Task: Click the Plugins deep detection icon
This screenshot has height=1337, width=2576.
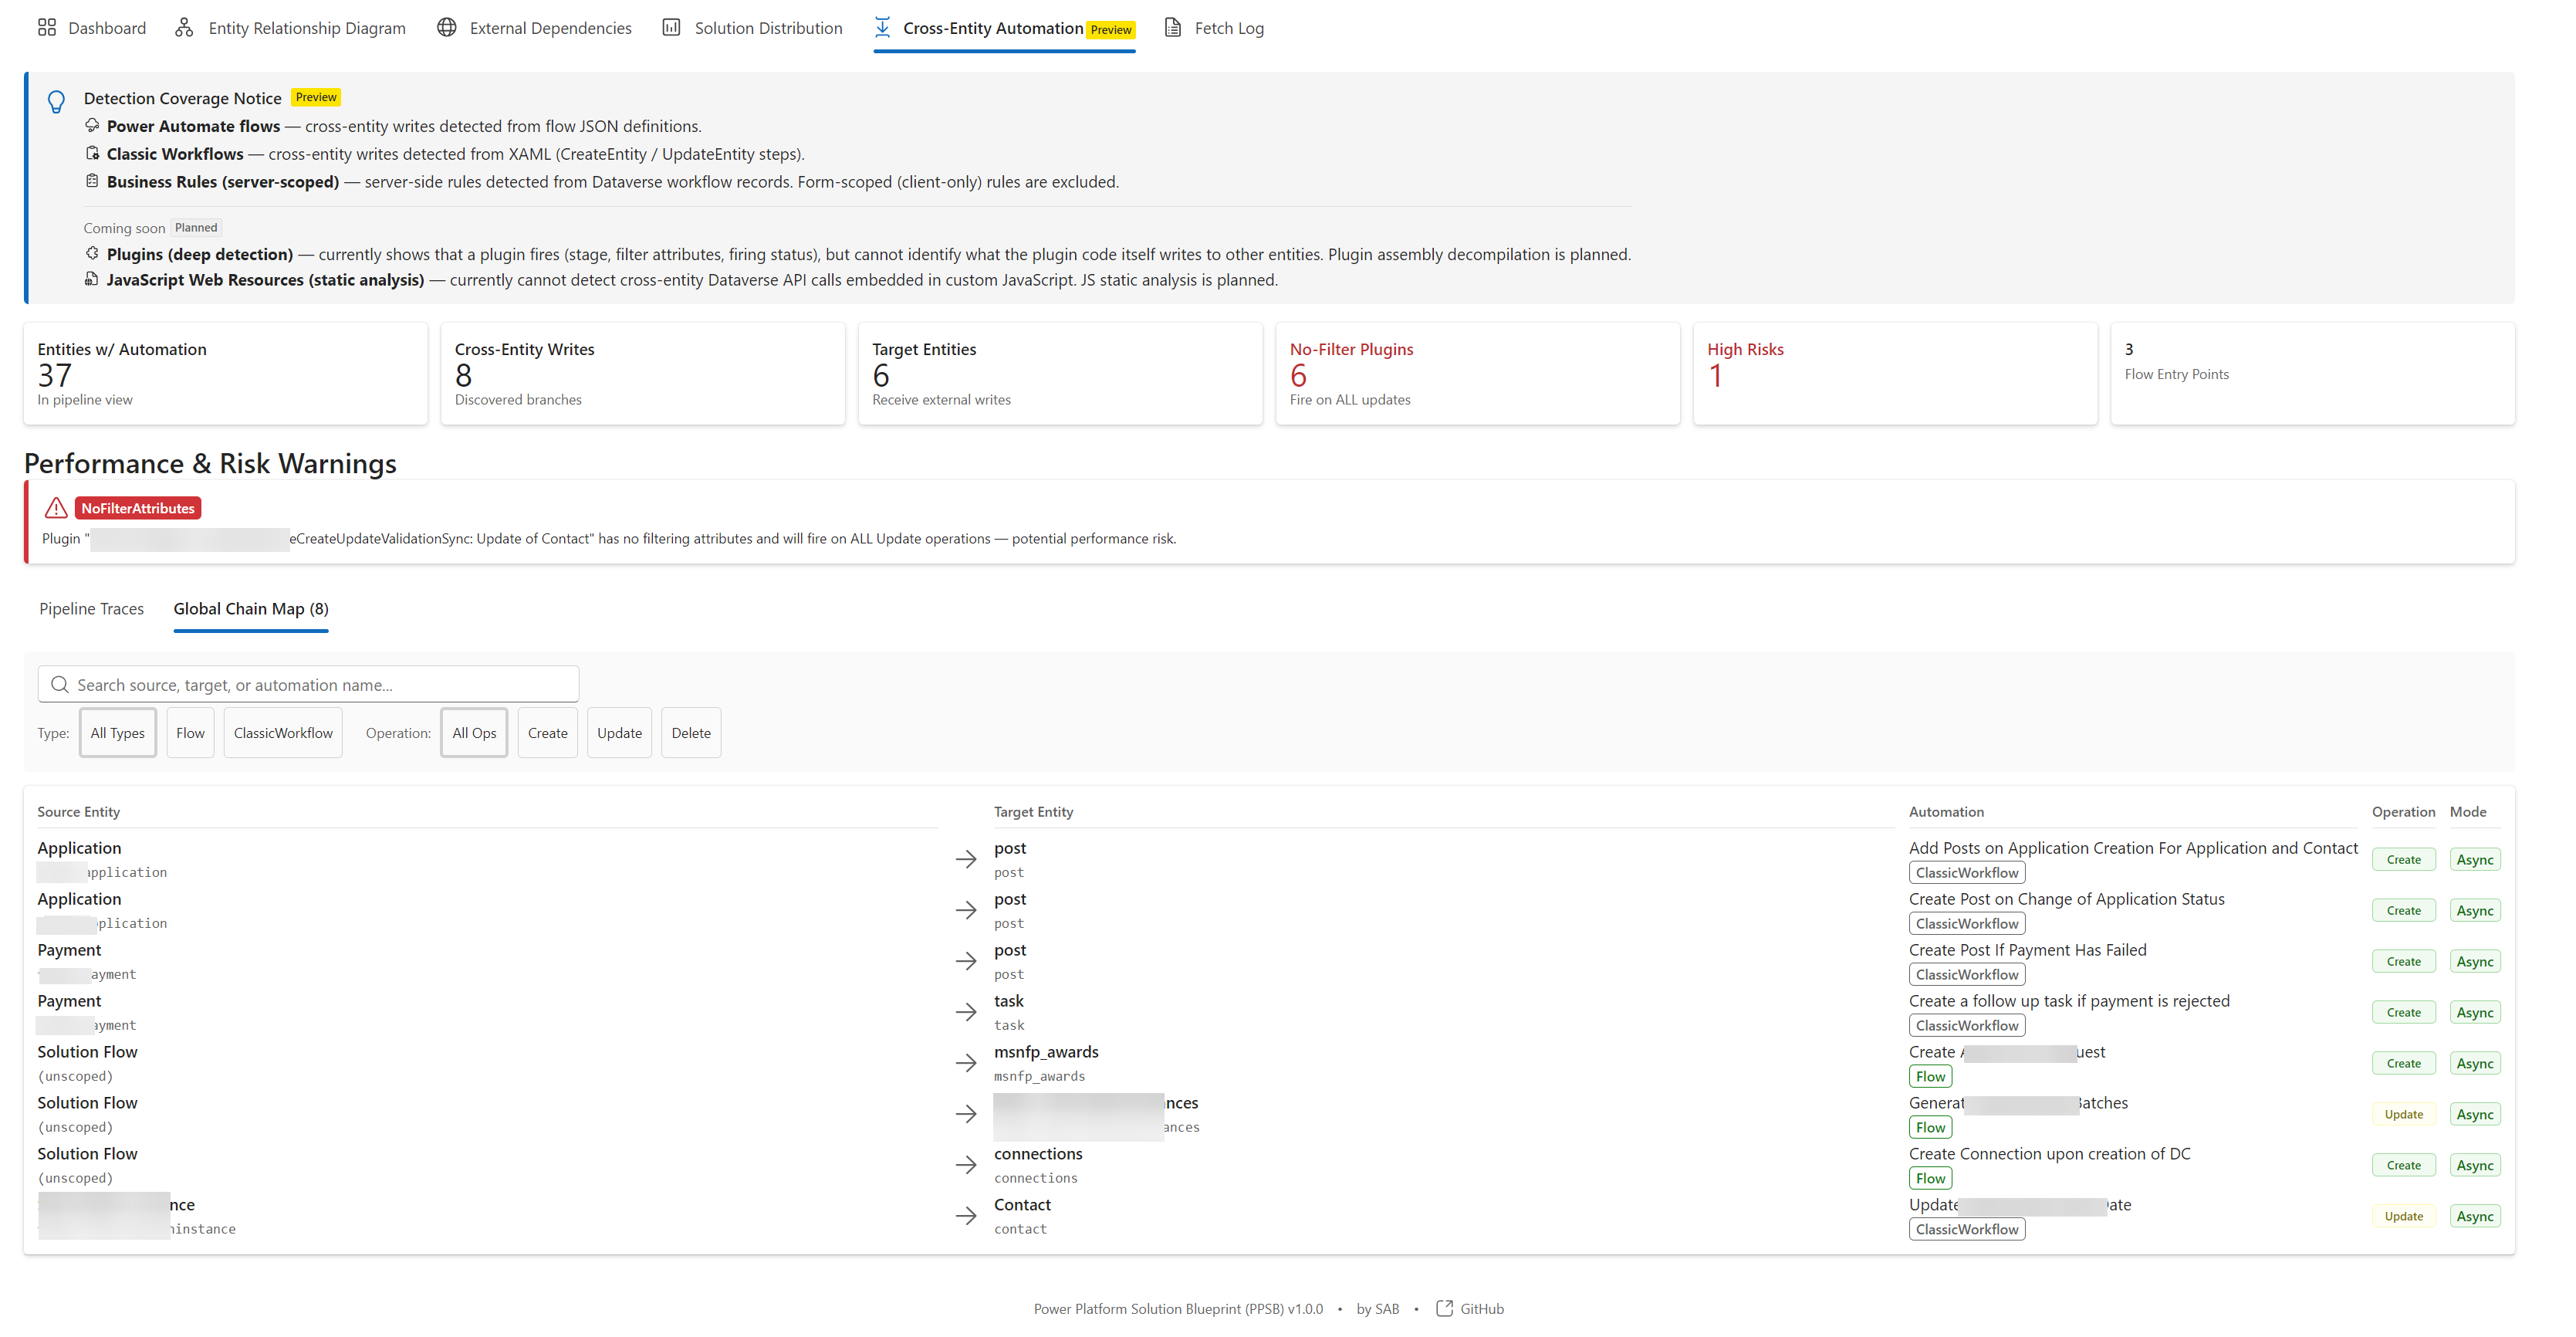Action: click(92, 253)
